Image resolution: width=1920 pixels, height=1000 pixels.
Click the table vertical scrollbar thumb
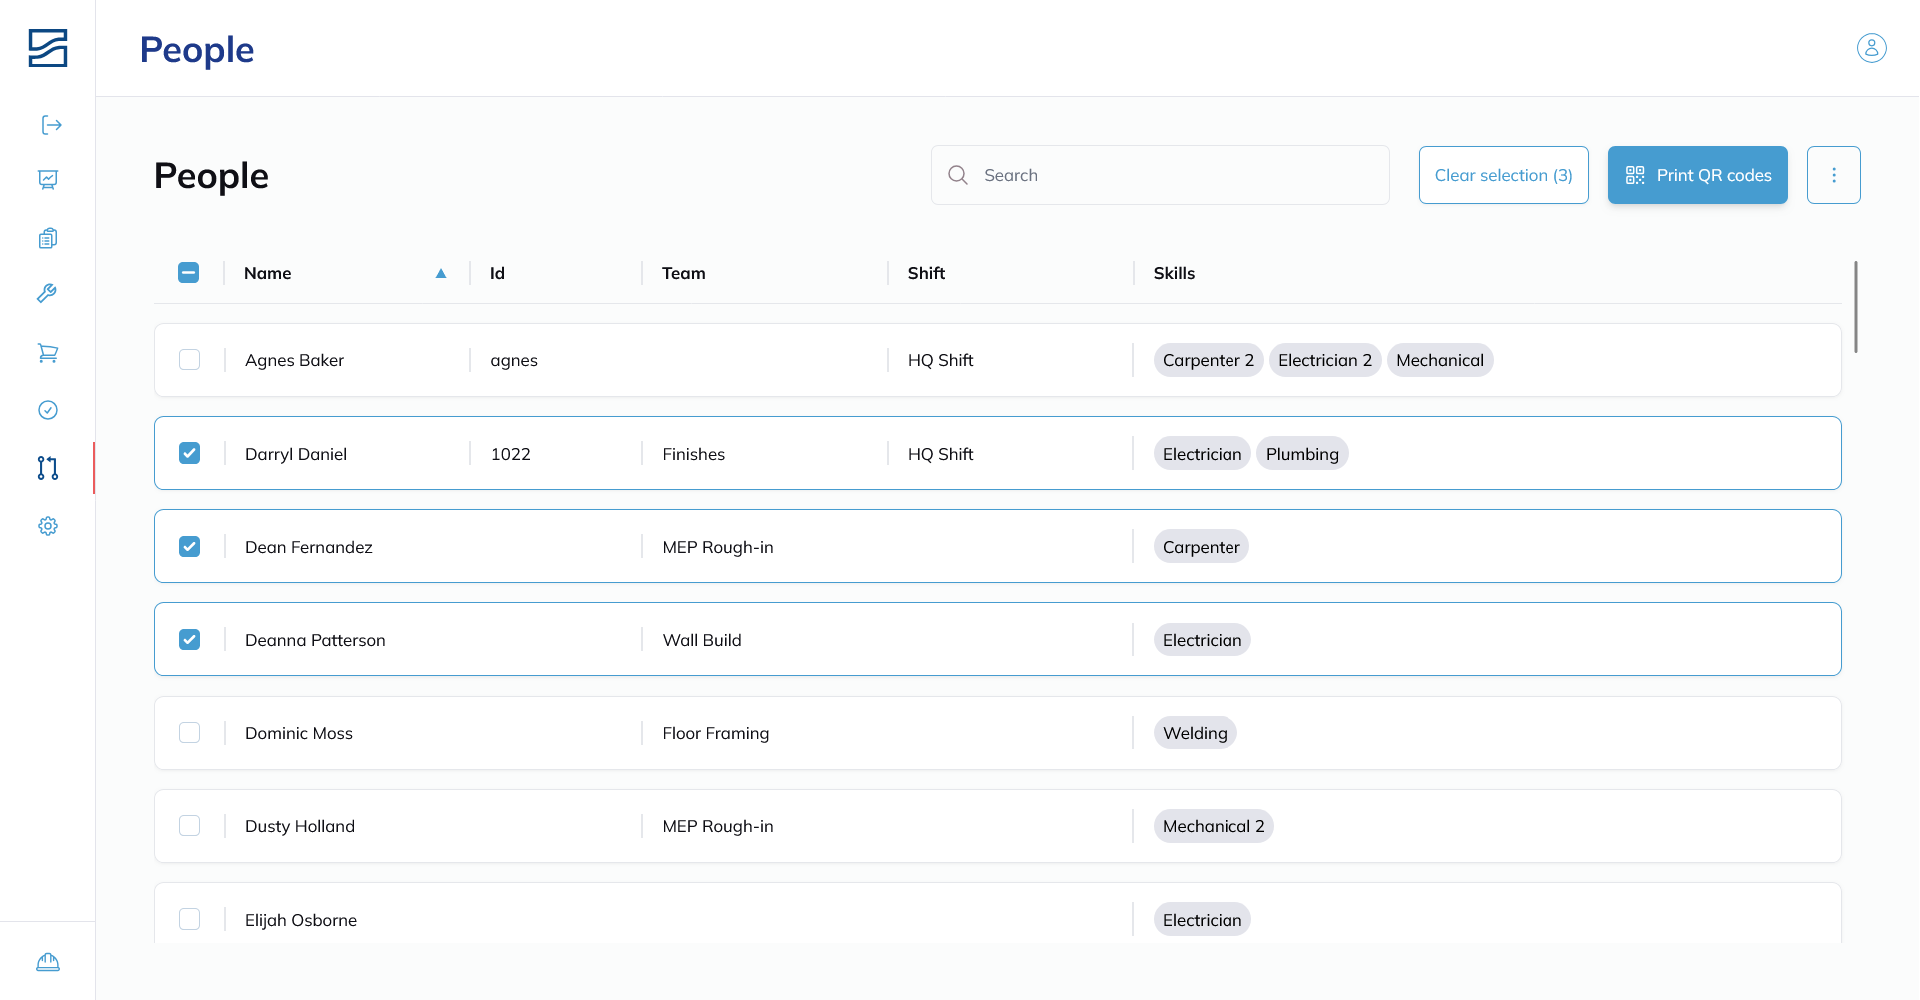1855,307
